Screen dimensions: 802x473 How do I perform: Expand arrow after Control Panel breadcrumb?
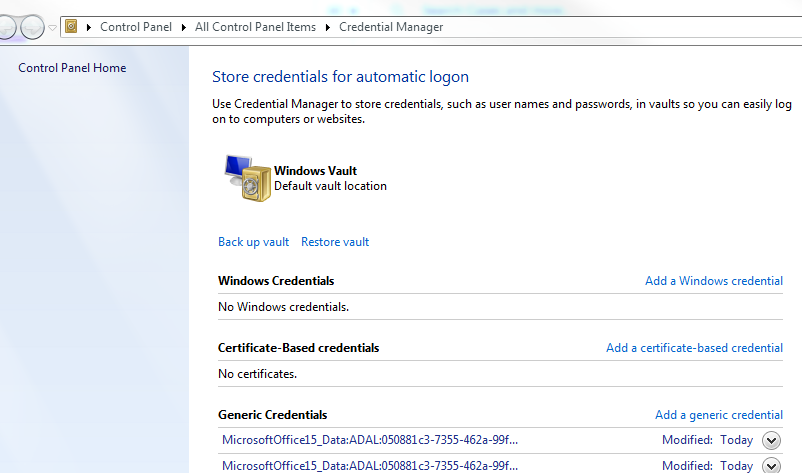[x=183, y=27]
